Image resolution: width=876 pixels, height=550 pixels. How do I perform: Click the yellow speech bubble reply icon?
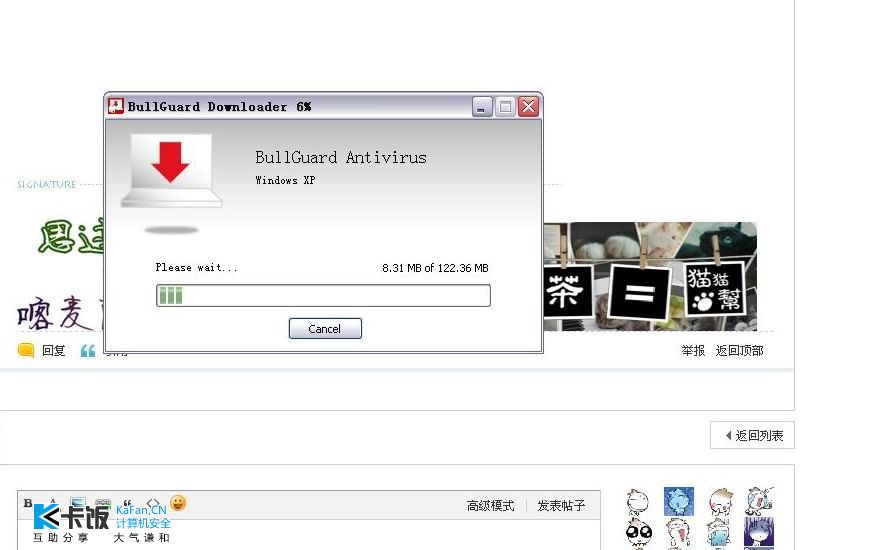pyautogui.click(x=26, y=350)
